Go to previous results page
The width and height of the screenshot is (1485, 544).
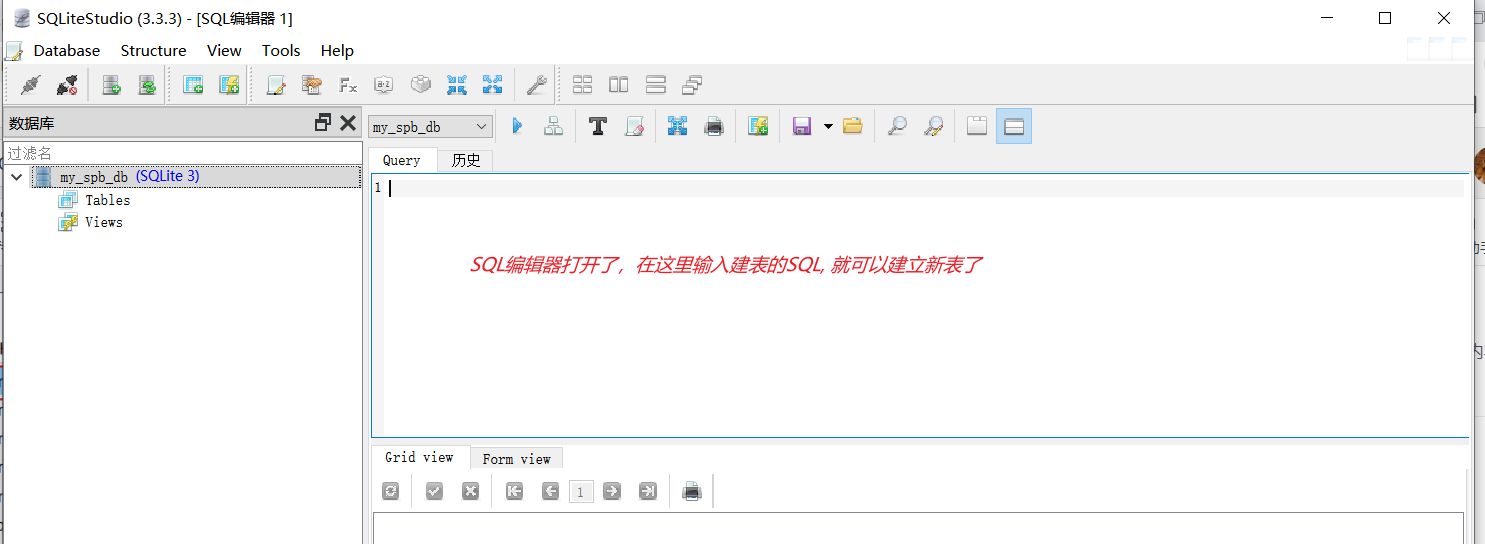pos(550,491)
